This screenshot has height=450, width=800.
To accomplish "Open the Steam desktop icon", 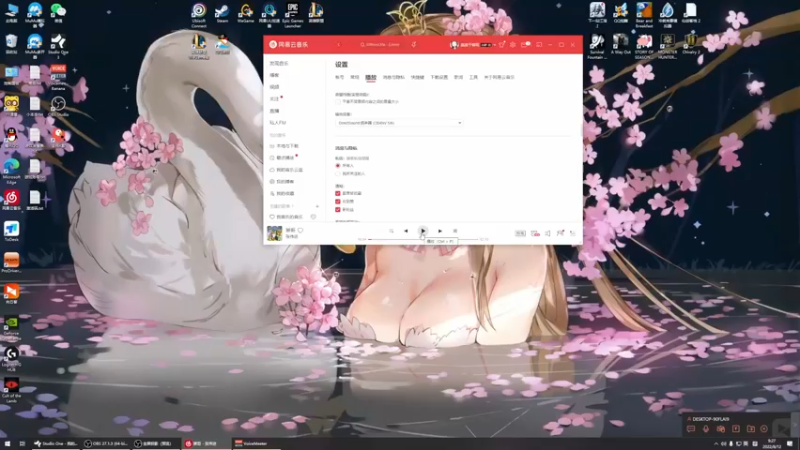I will (x=222, y=13).
